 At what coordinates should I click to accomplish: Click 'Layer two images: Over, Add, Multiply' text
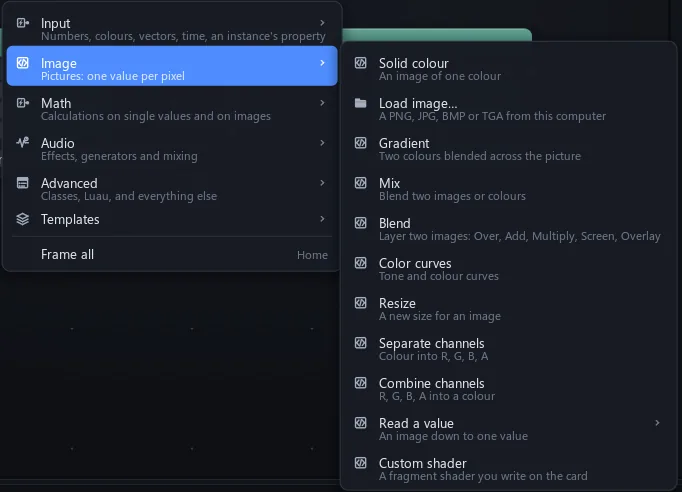pos(520,236)
